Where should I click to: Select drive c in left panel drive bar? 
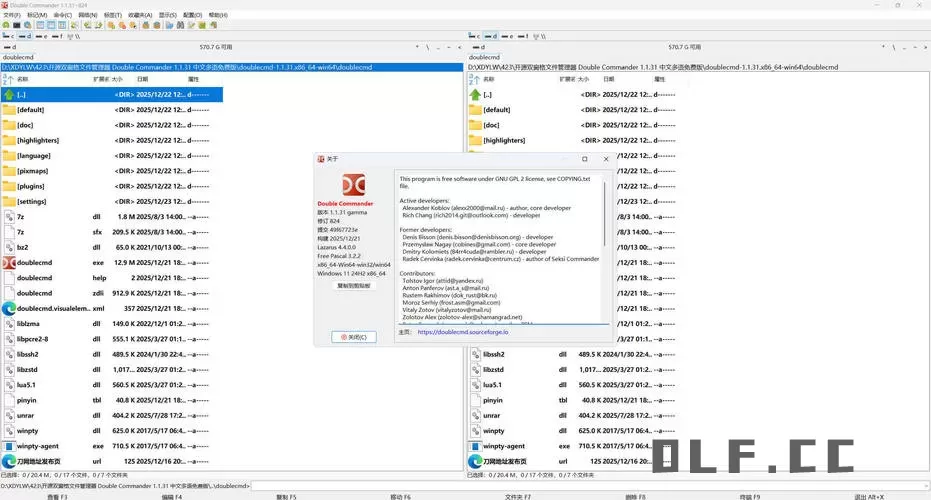(x=8, y=36)
